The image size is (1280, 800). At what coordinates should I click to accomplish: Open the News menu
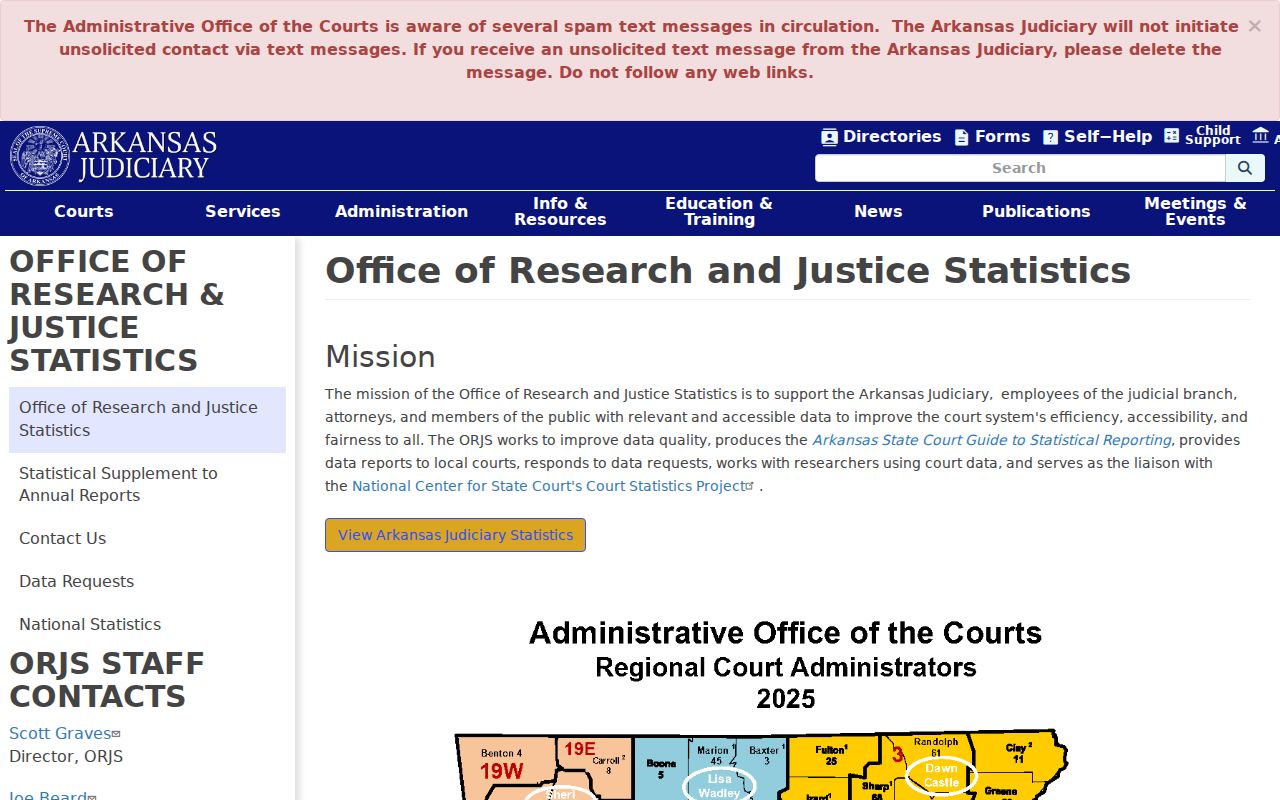[878, 211]
